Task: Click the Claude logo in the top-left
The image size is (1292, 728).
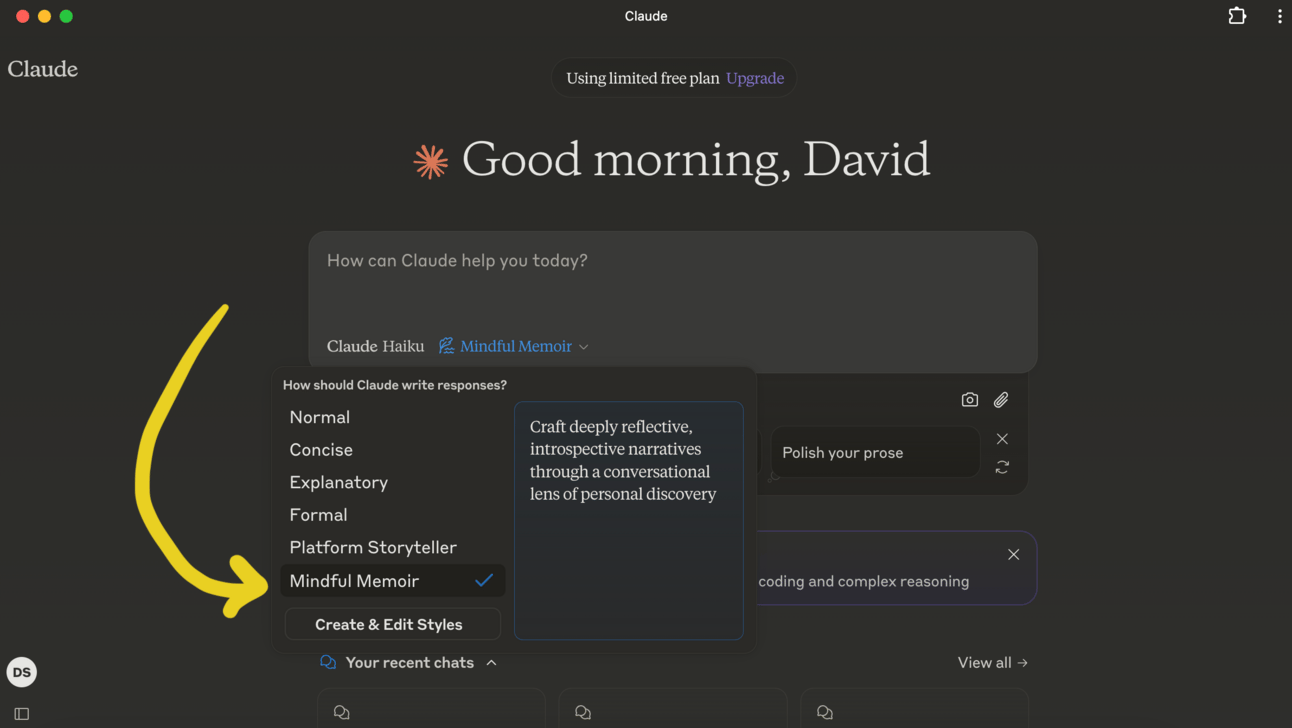Action: click(43, 69)
